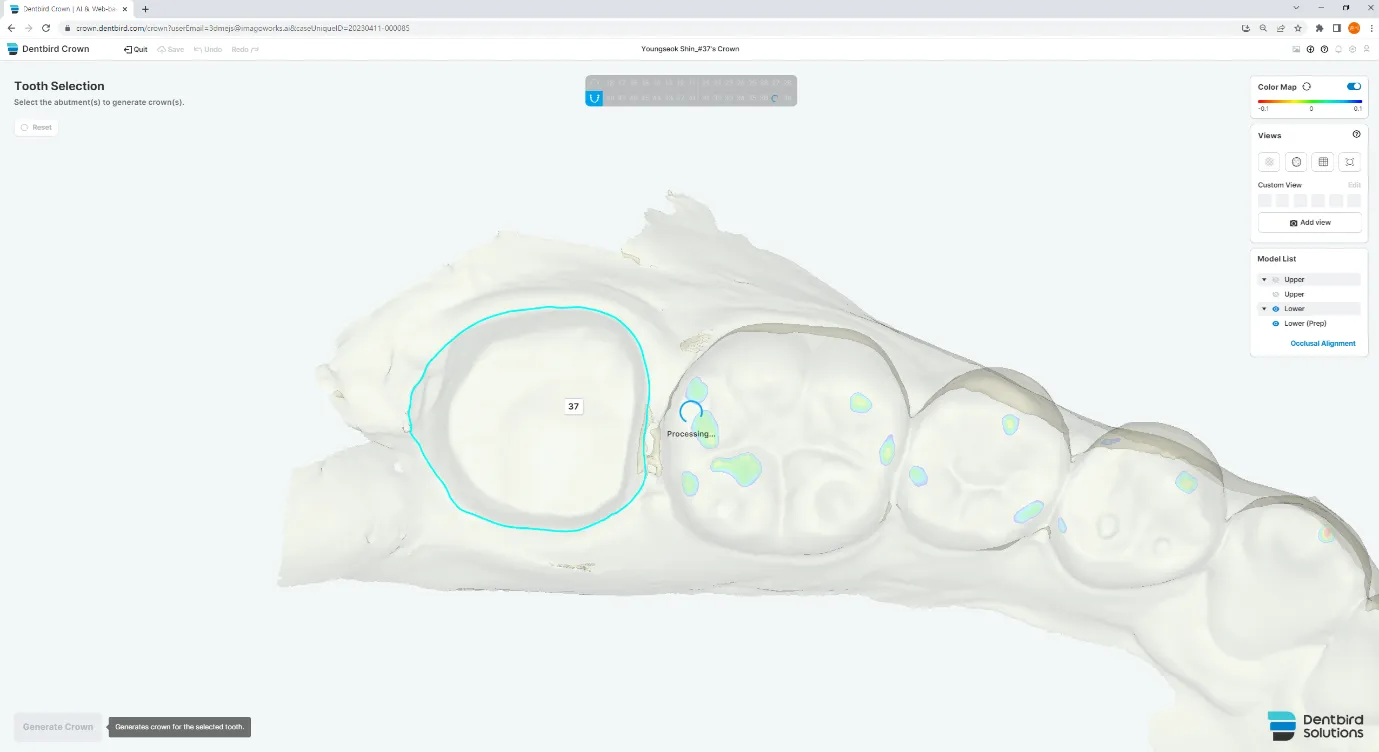Screen dimensions: 1379x752
Task: Select the first faded view preset icon
Action: (1269, 162)
